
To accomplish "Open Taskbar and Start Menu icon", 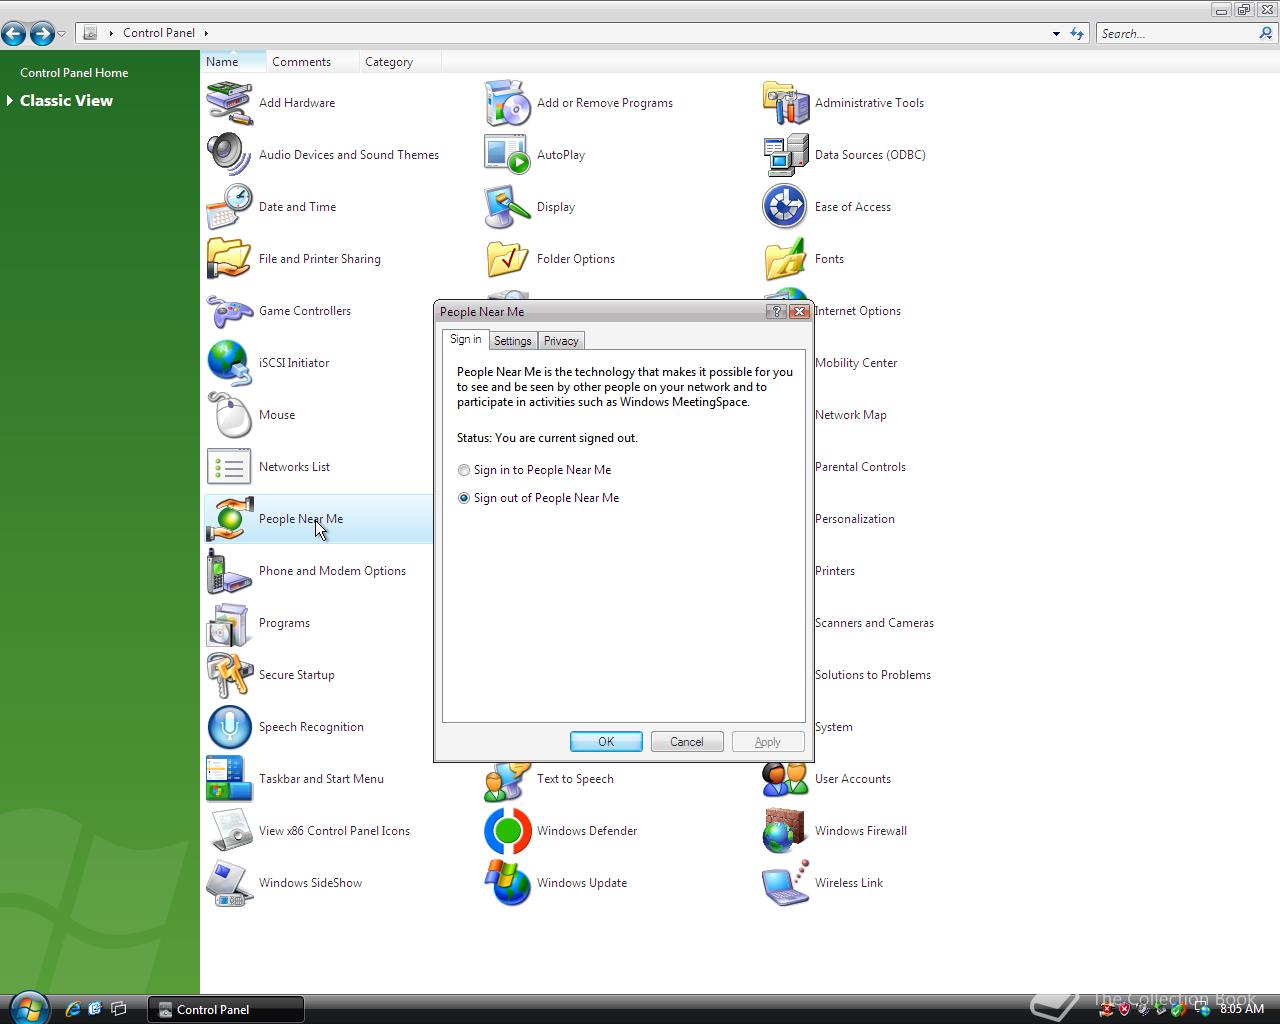I will tap(229, 779).
